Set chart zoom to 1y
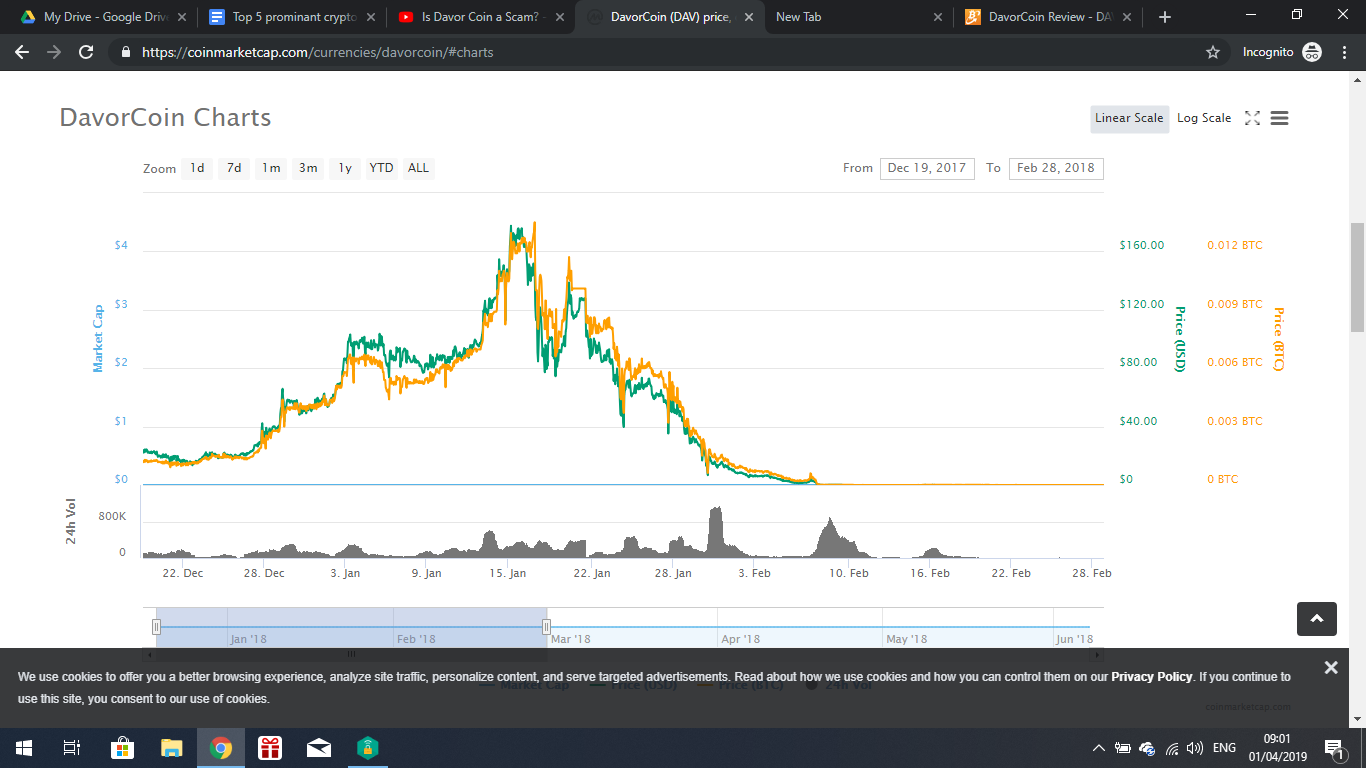Screen dimensions: 1366x768 (345, 168)
